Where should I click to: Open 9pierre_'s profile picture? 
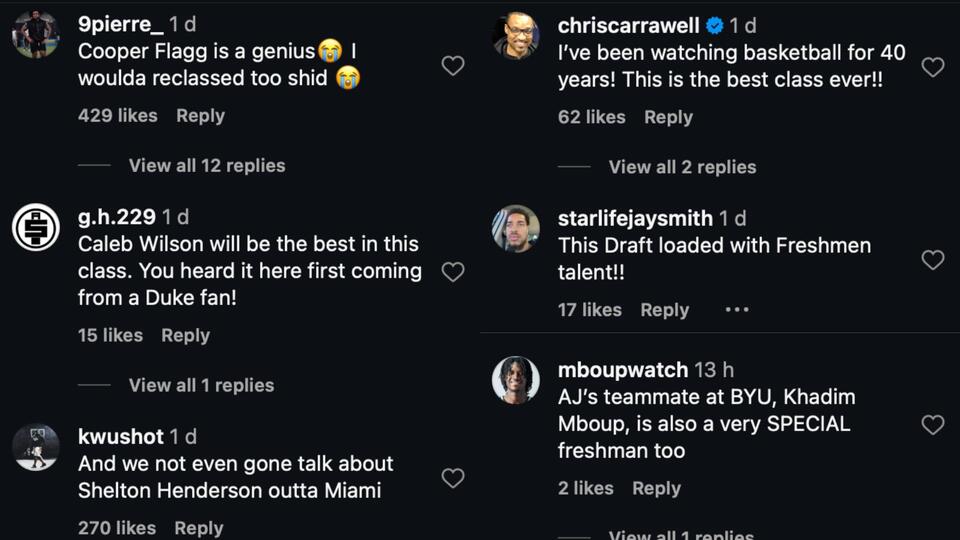36,35
